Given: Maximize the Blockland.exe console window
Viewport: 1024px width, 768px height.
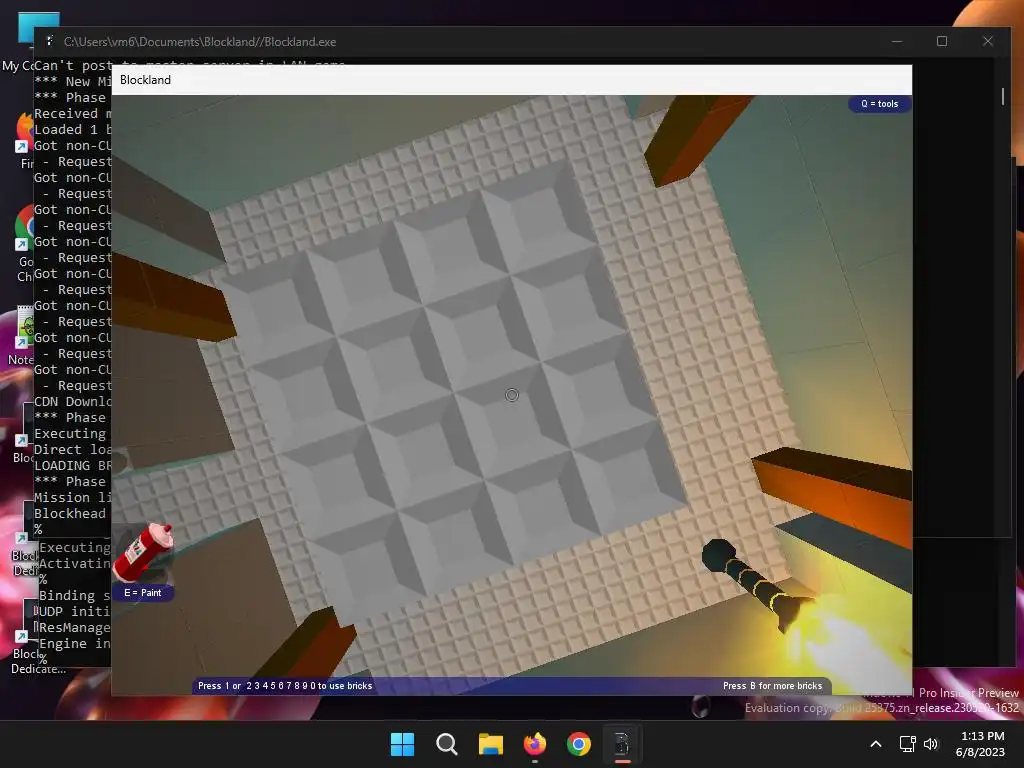Looking at the screenshot, I should pos(942,41).
